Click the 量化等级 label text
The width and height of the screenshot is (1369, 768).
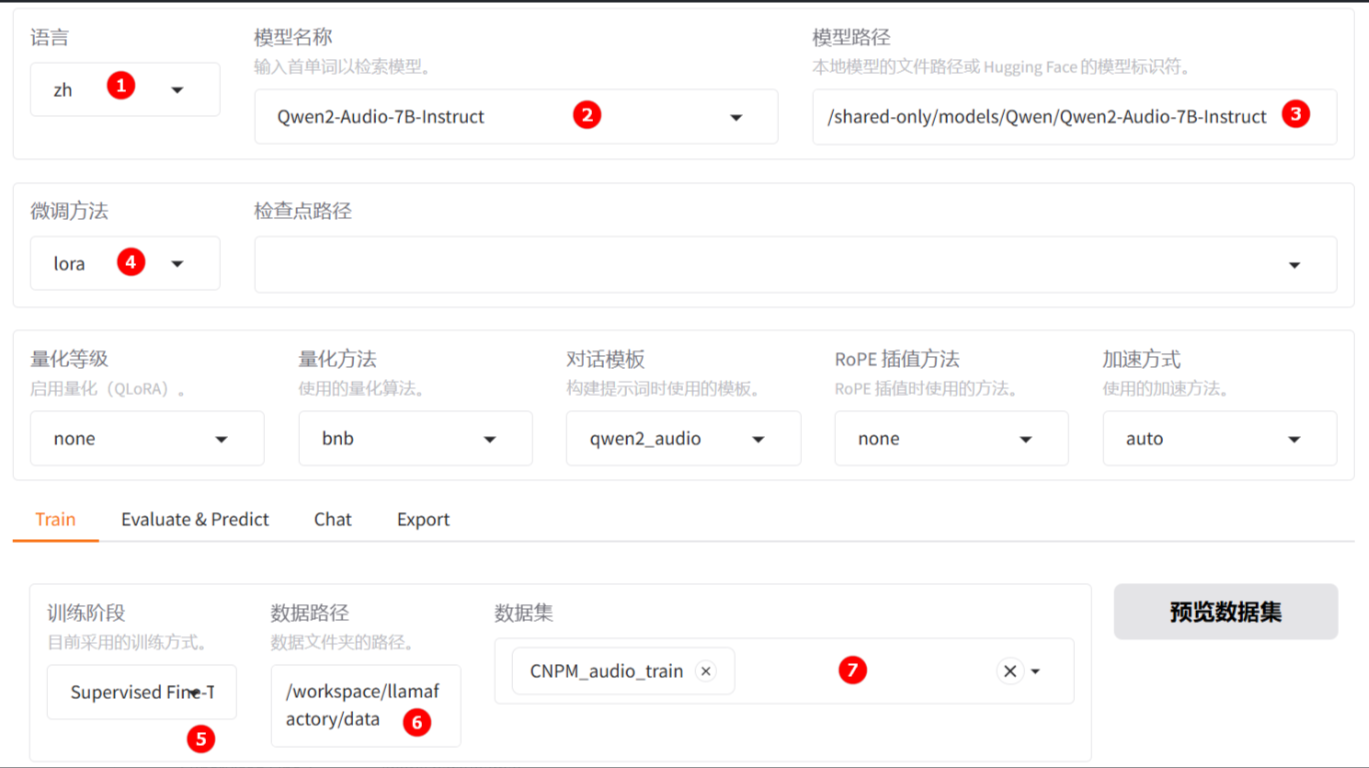[x=69, y=359]
